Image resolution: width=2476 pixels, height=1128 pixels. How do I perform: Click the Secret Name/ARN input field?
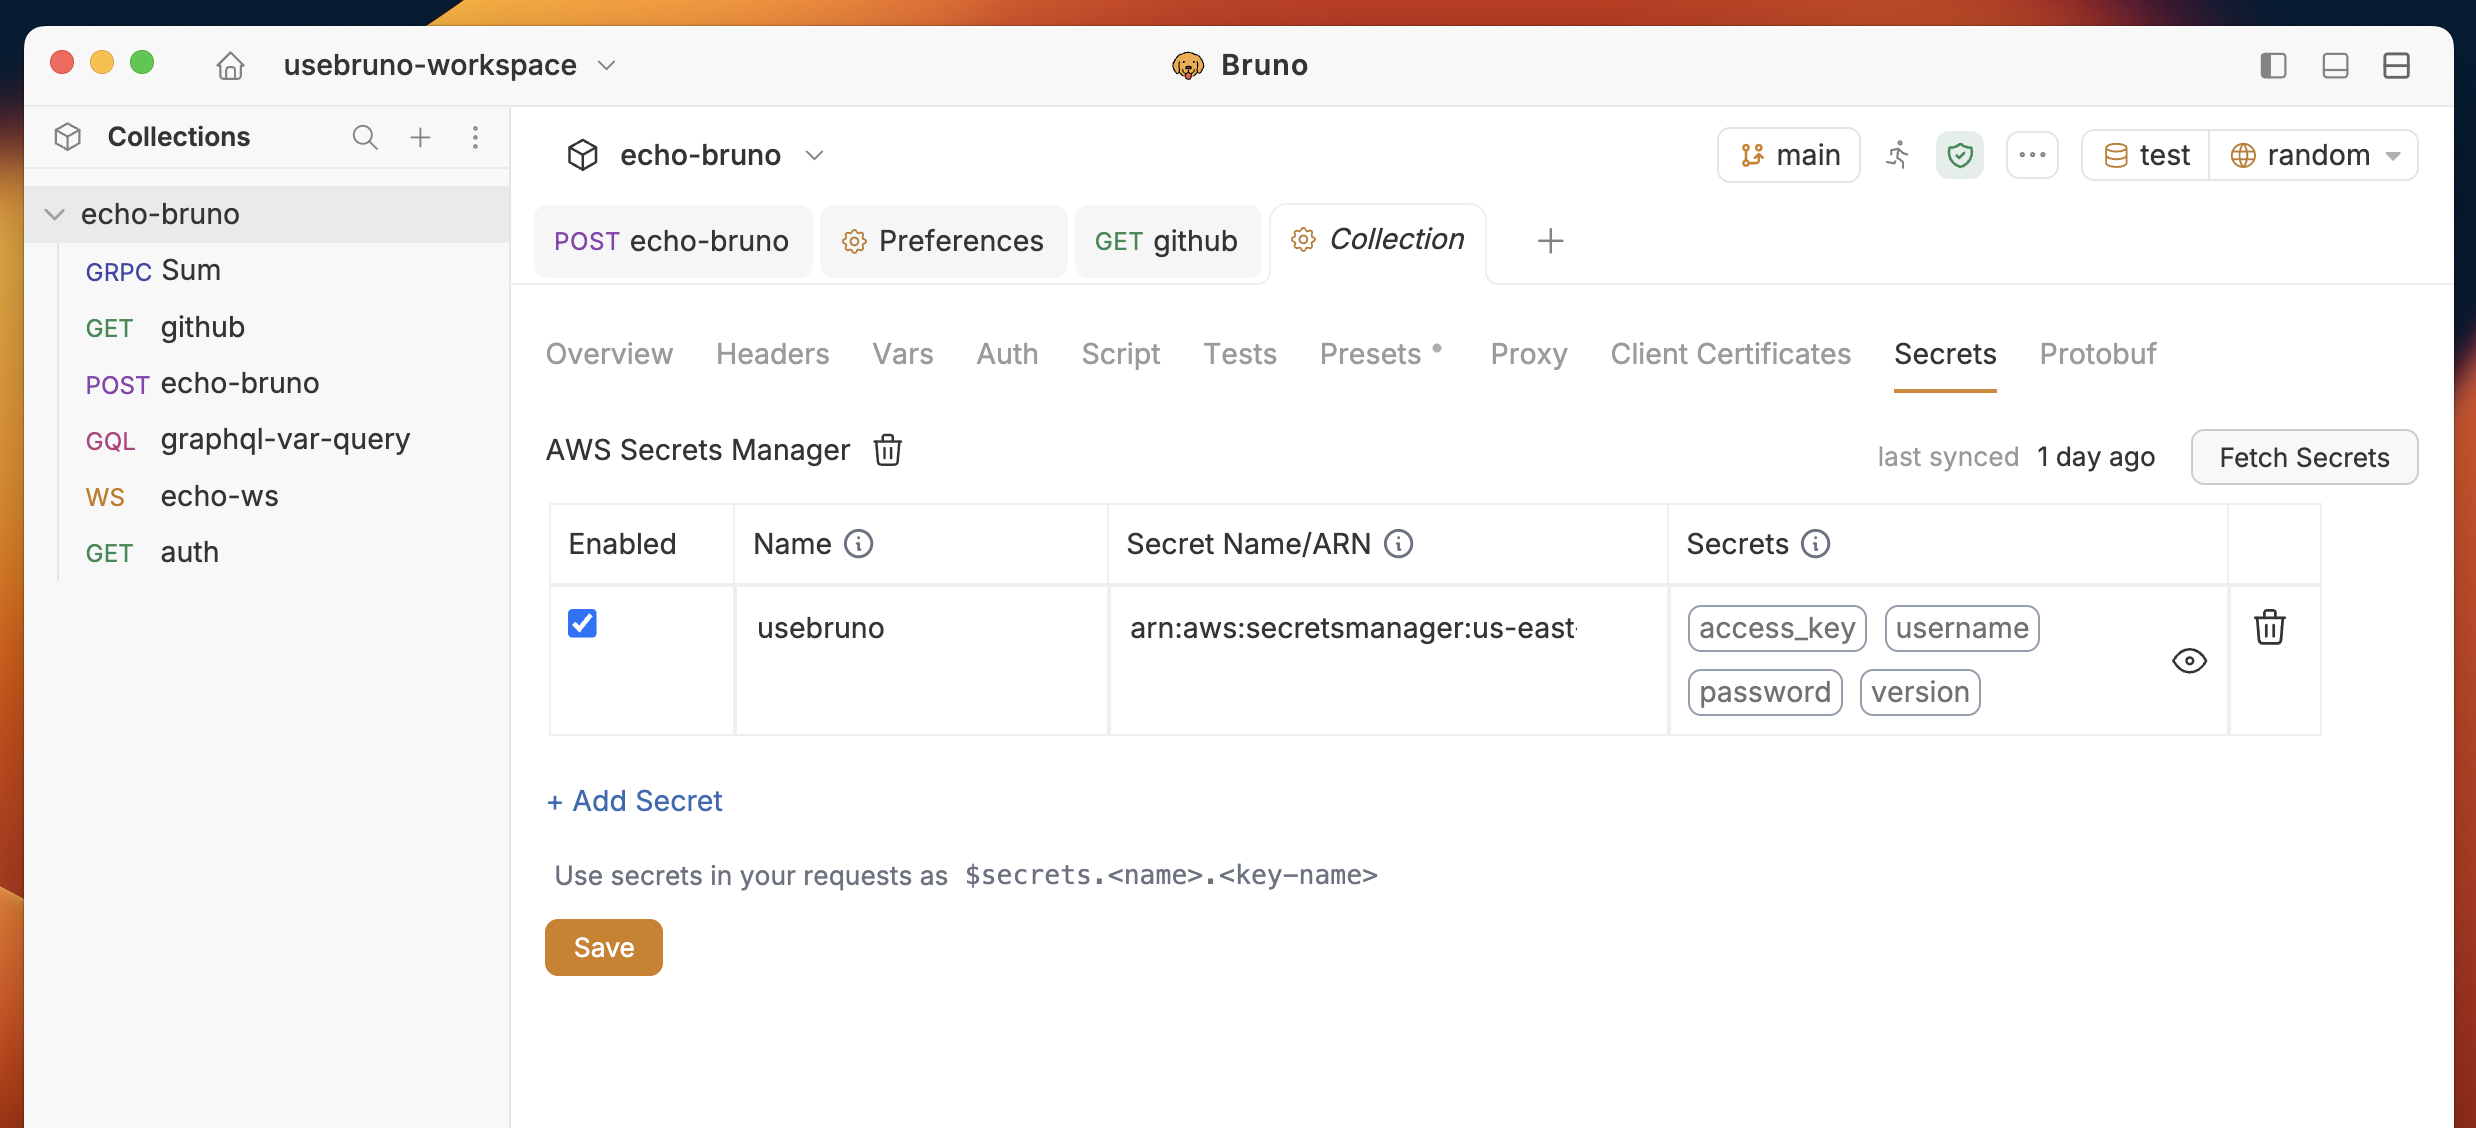(1387, 628)
